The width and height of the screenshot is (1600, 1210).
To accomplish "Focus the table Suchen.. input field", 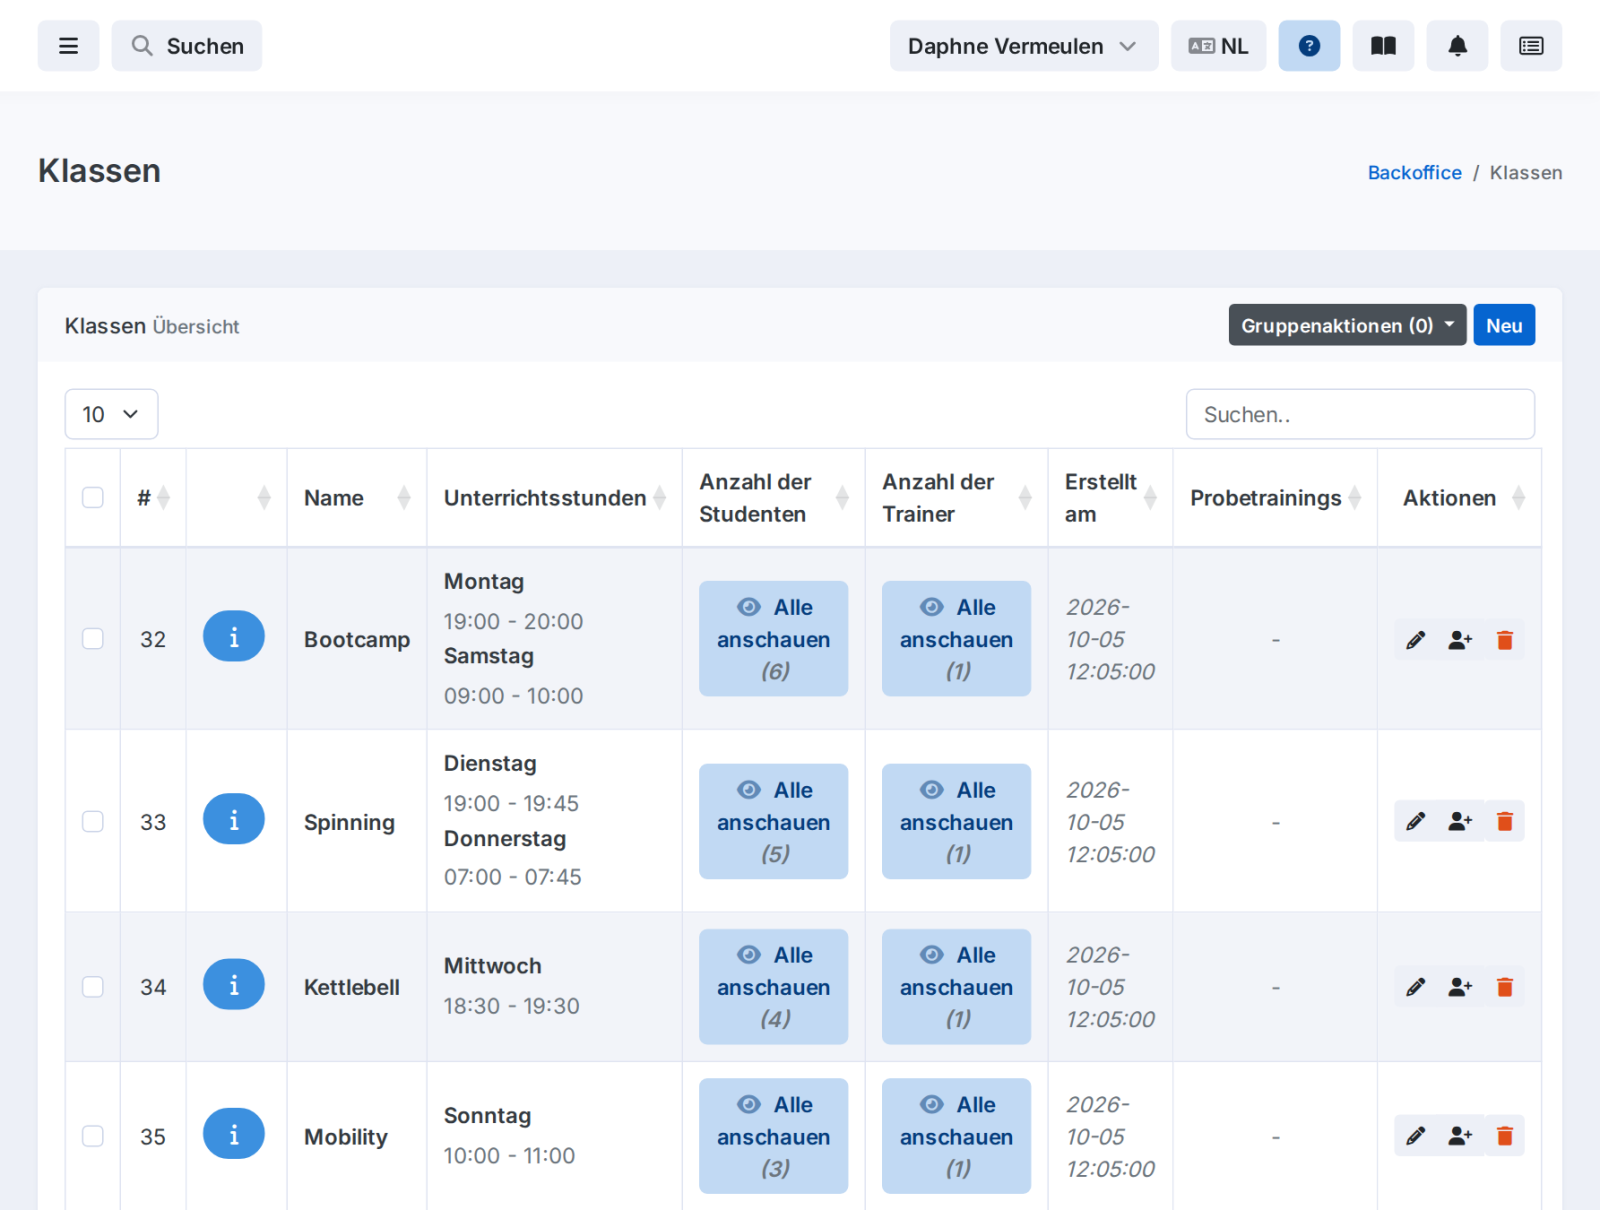I will tap(1360, 414).
